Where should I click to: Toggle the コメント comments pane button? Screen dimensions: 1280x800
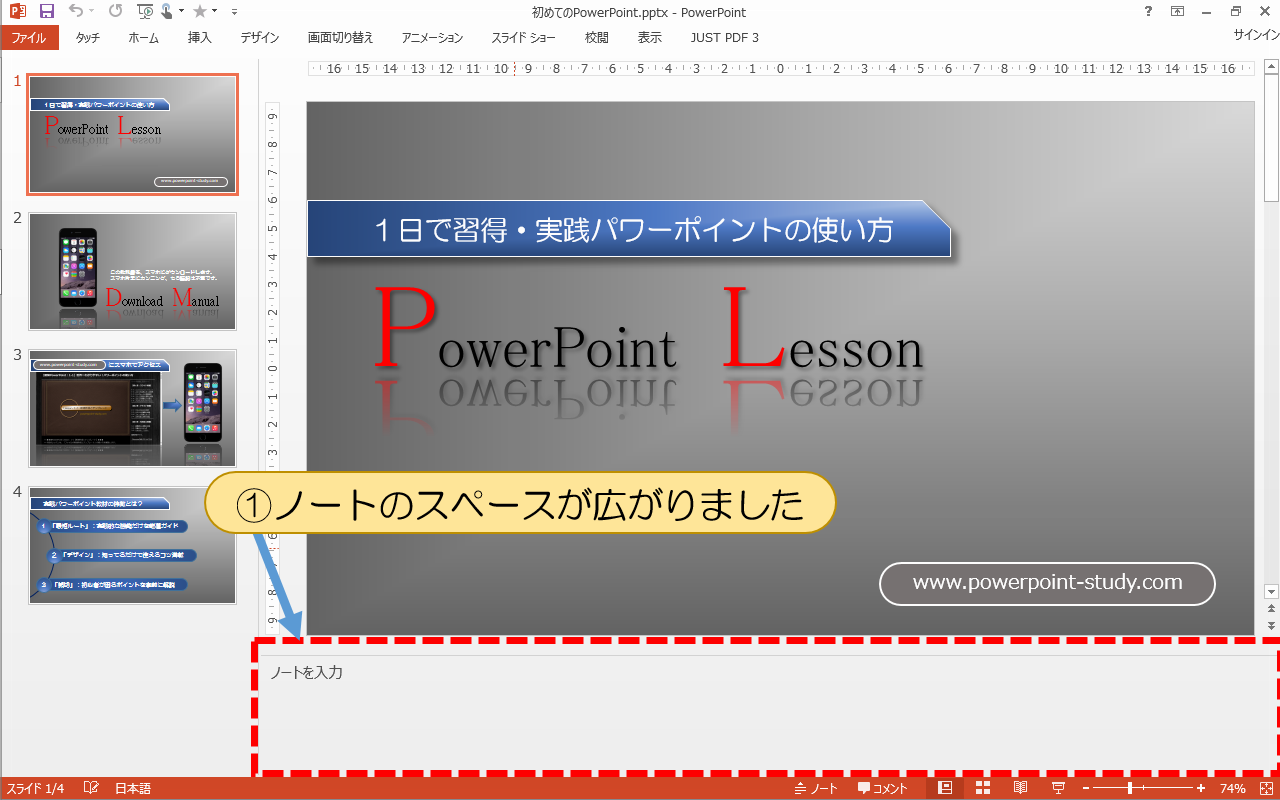(883, 789)
